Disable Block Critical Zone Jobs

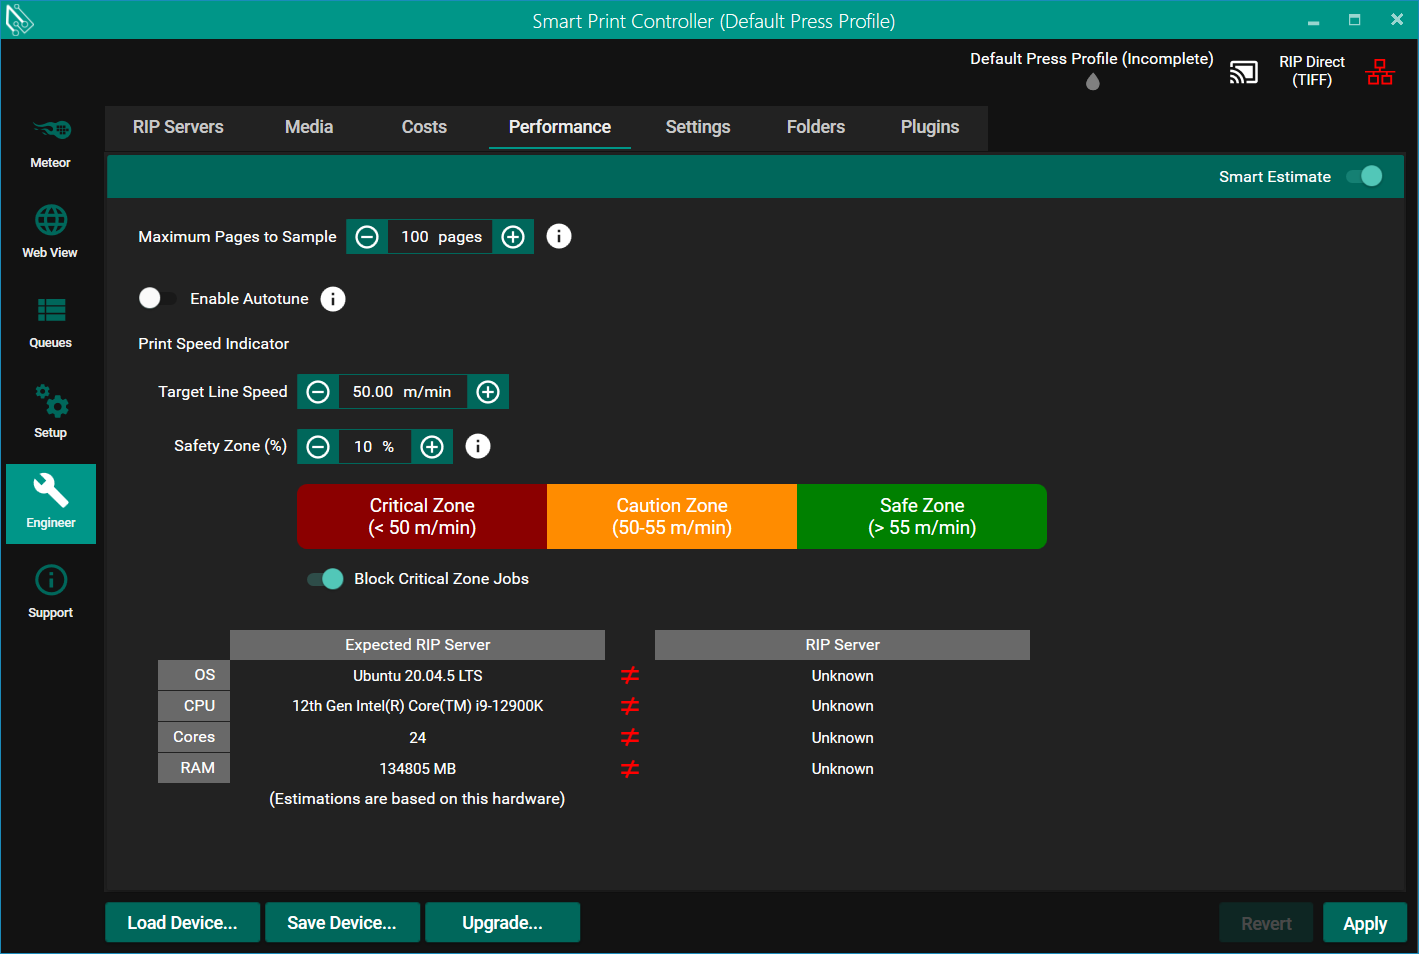[x=325, y=579]
